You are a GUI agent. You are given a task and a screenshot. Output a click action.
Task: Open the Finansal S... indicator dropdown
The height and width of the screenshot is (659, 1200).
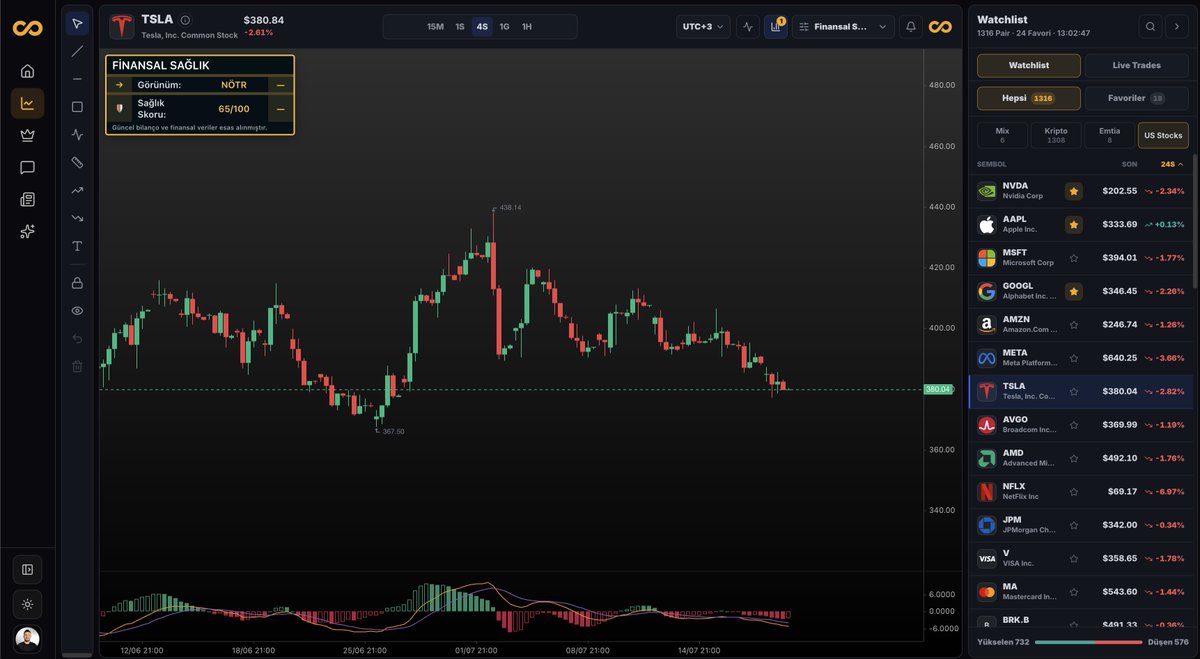(843, 27)
